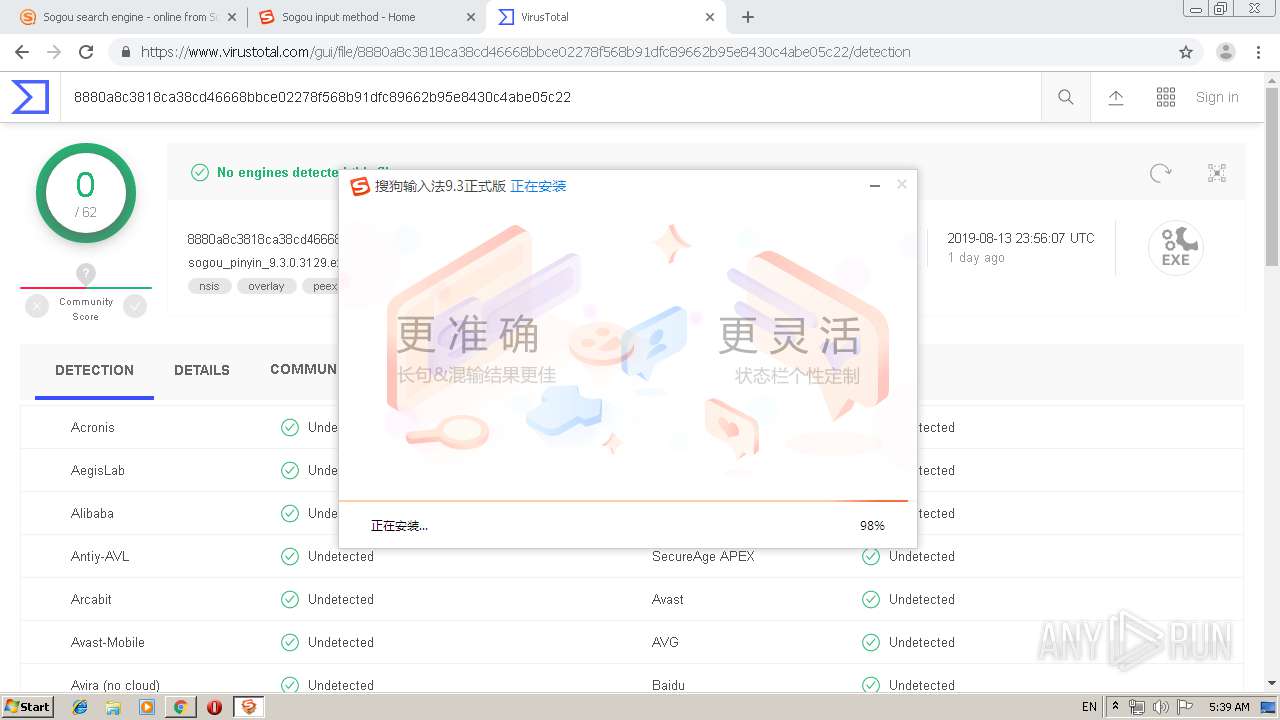The width and height of the screenshot is (1280, 720).
Task: Vote negative with the X community icon
Action: (37, 307)
